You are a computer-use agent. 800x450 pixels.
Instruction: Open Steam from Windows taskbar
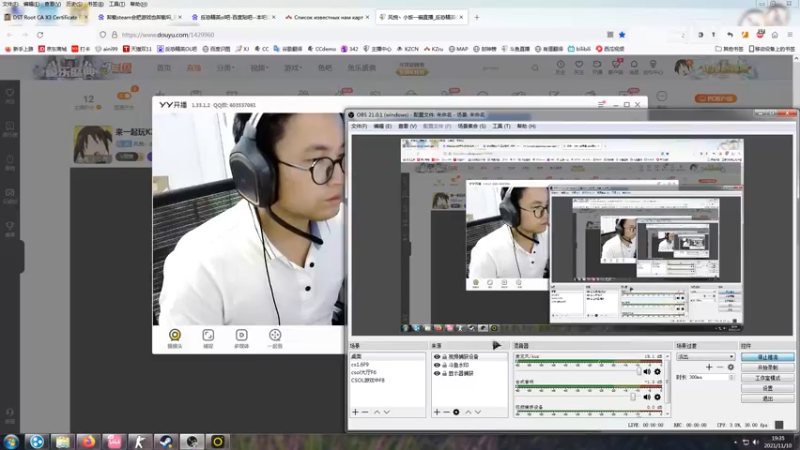click(x=165, y=441)
